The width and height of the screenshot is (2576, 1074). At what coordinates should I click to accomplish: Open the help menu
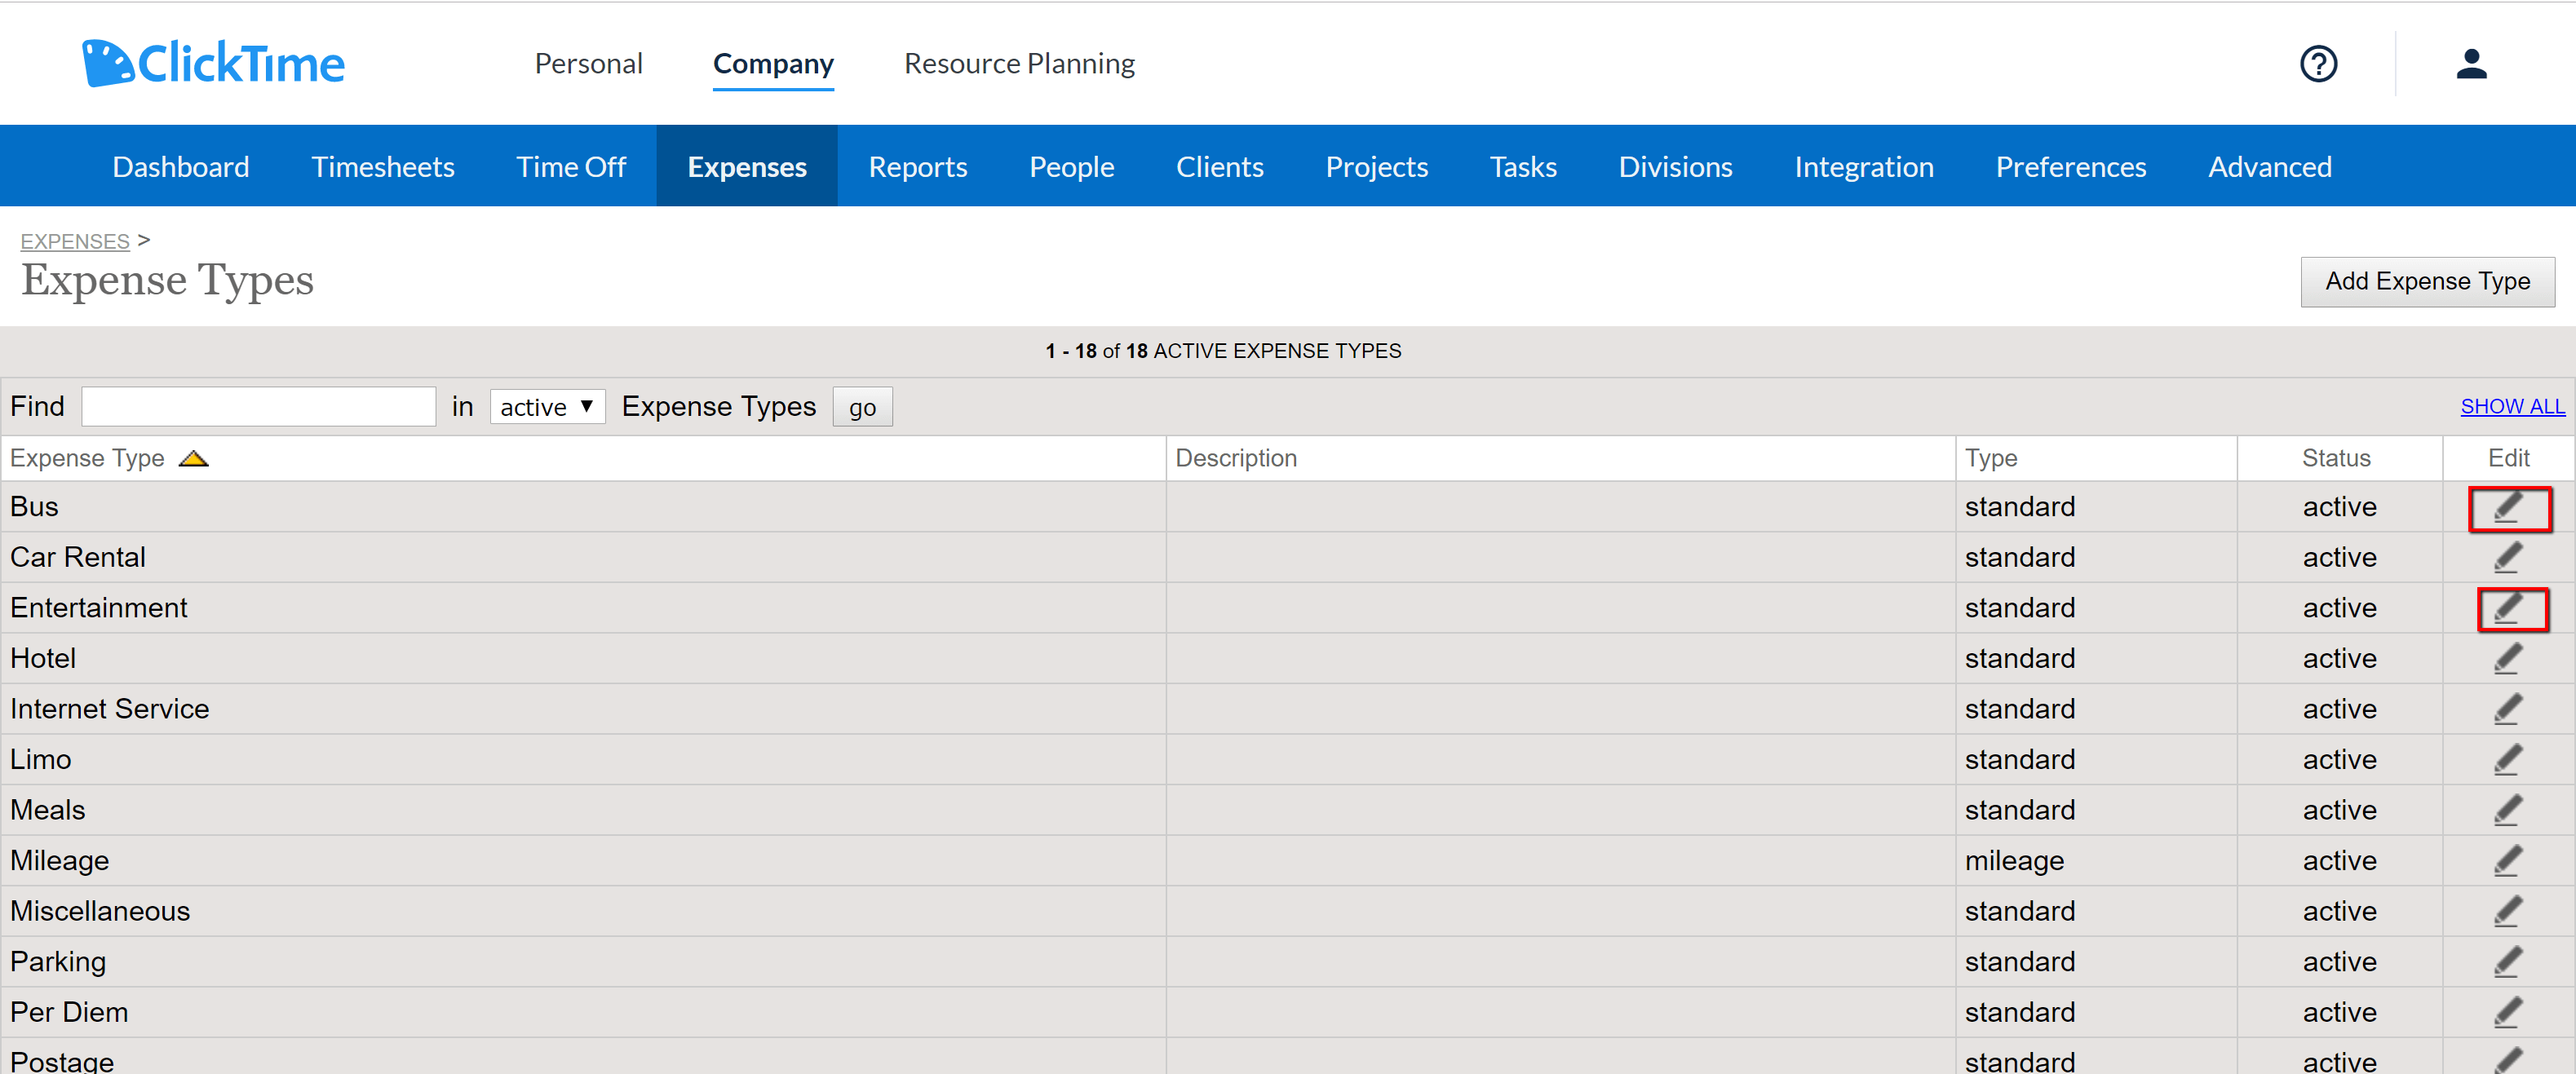(2319, 63)
